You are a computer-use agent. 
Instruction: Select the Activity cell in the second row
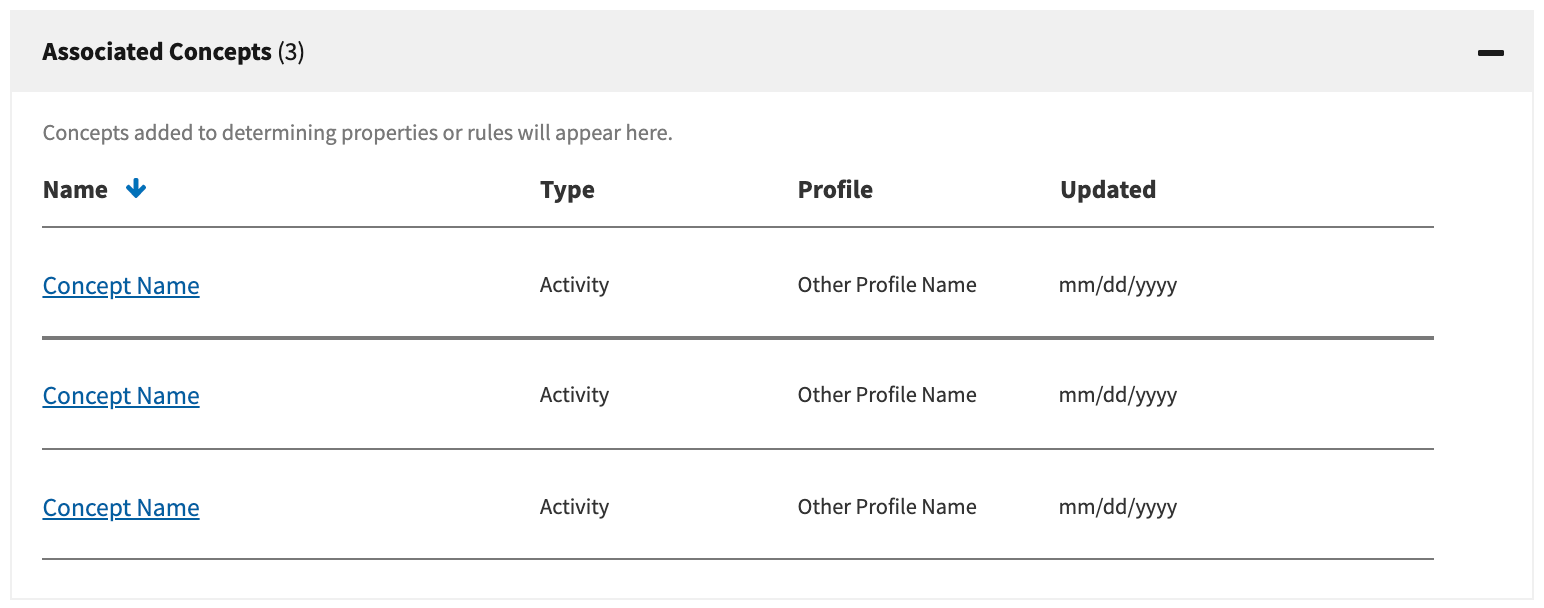(x=574, y=395)
